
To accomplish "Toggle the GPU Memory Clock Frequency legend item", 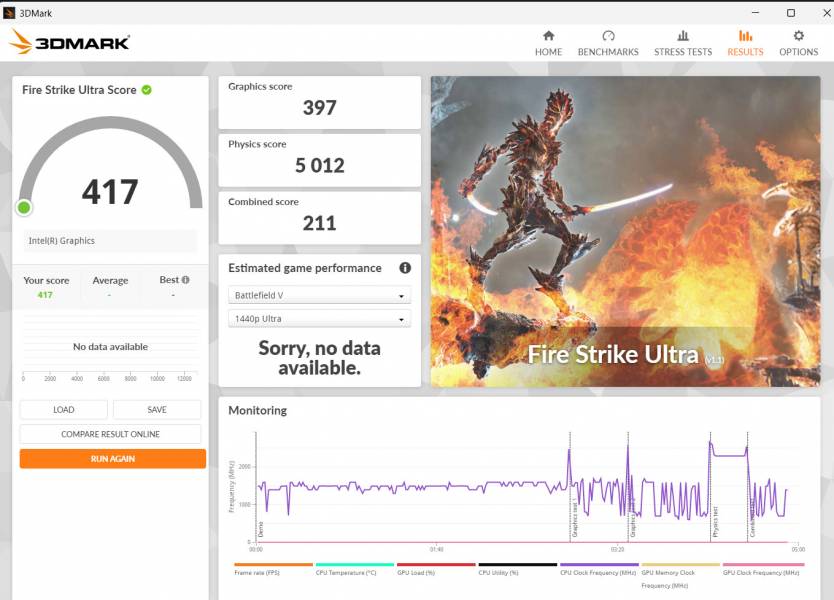I will [x=680, y=575].
